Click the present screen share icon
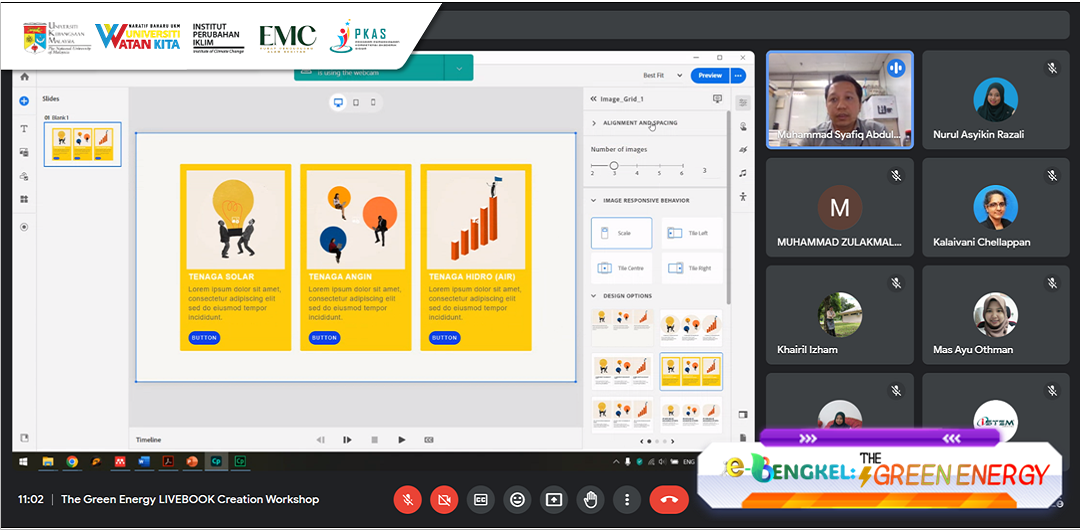Screen dimensions: 1080x530 tap(553, 499)
